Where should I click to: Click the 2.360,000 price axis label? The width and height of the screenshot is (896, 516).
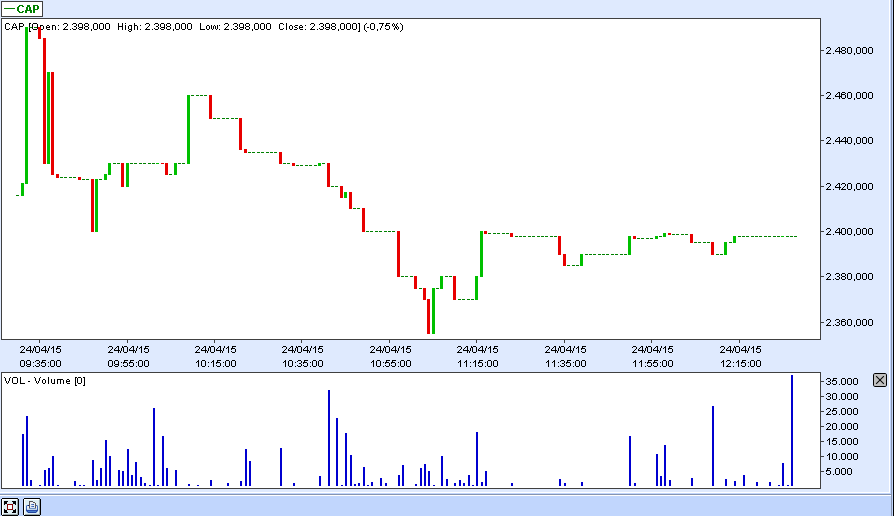coord(850,322)
